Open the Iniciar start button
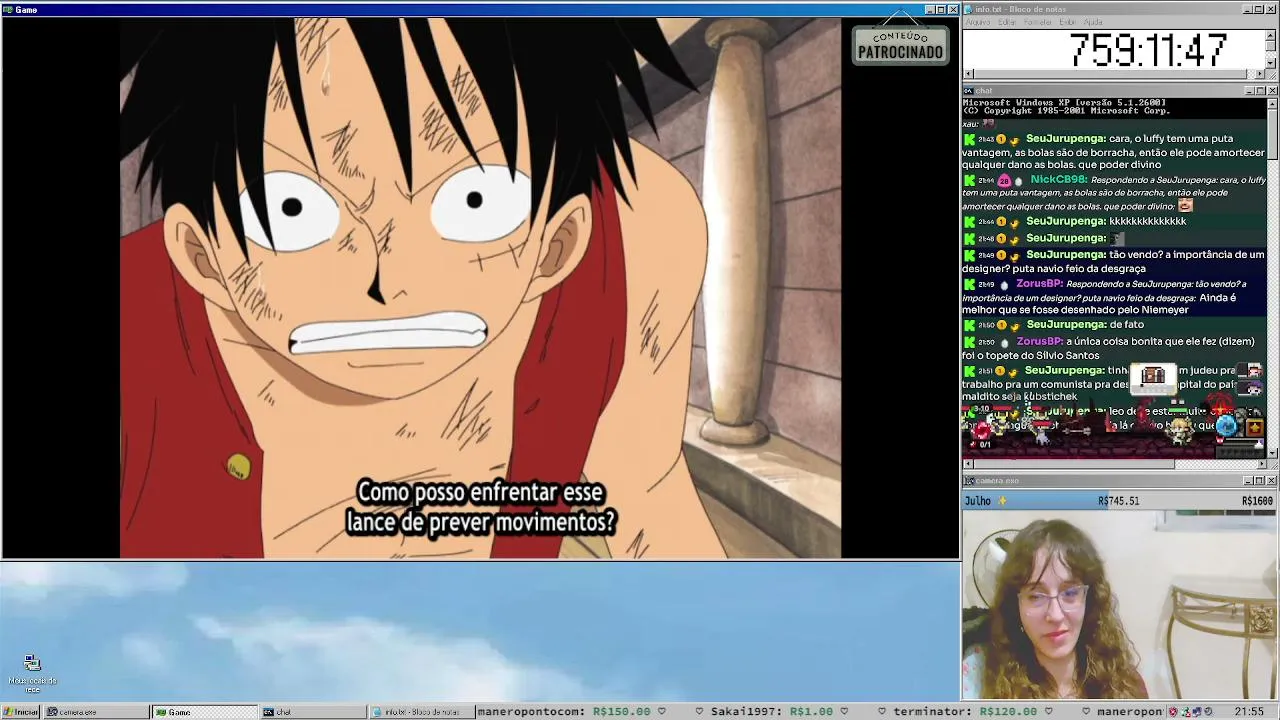The height and width of the screenshot is (720, 1280). pos(20,712)
